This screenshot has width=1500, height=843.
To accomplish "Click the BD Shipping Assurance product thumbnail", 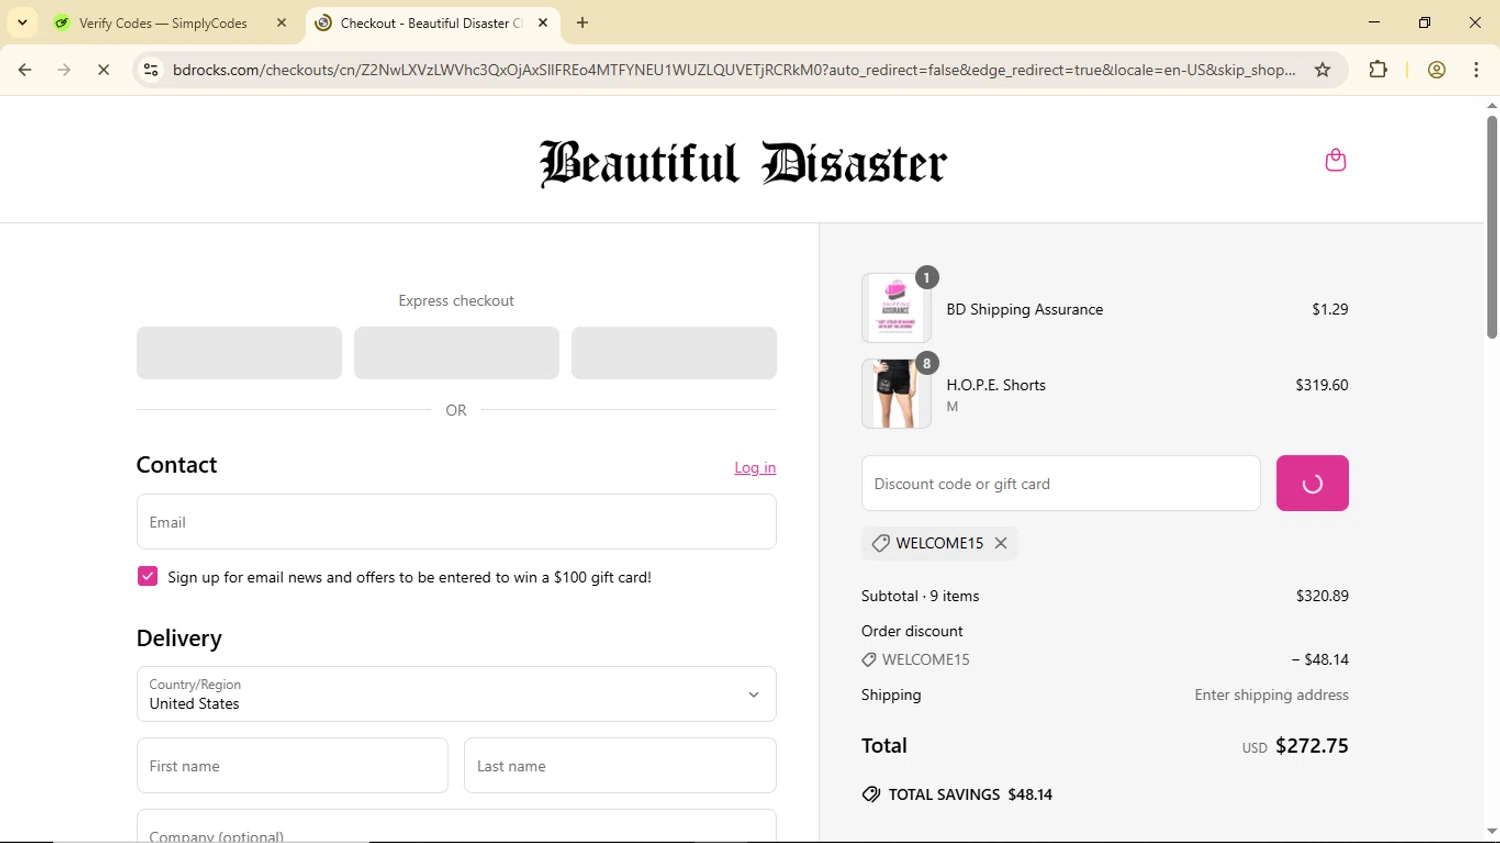I will [896, 309].
